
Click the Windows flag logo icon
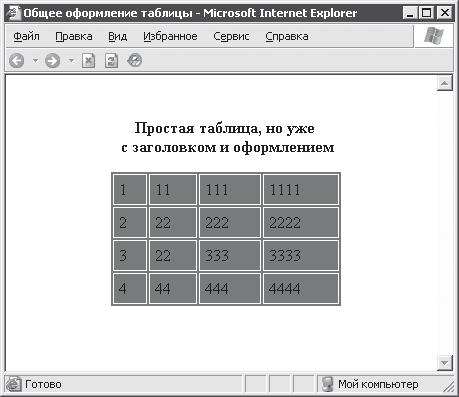point(434,36)
